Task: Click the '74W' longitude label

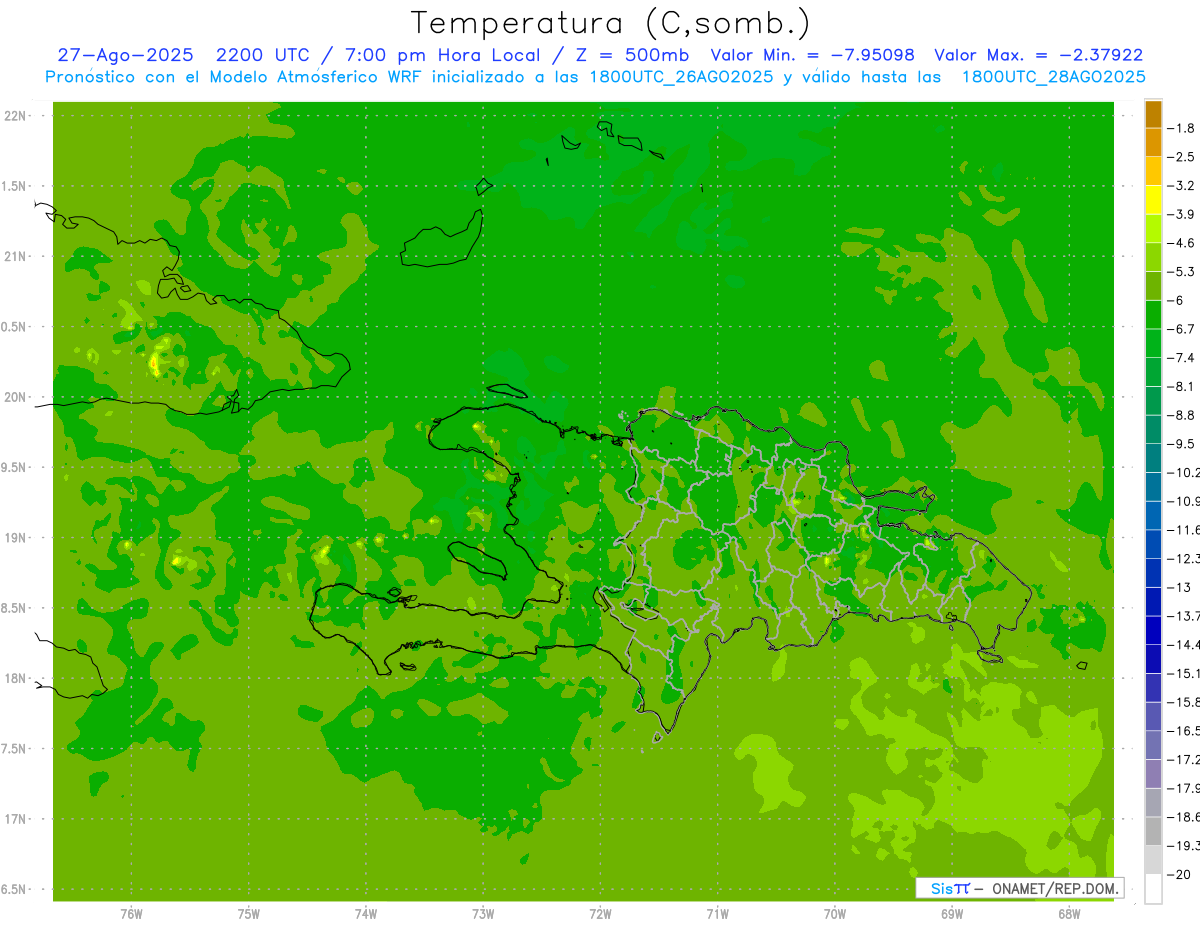Action: (365, 913)
